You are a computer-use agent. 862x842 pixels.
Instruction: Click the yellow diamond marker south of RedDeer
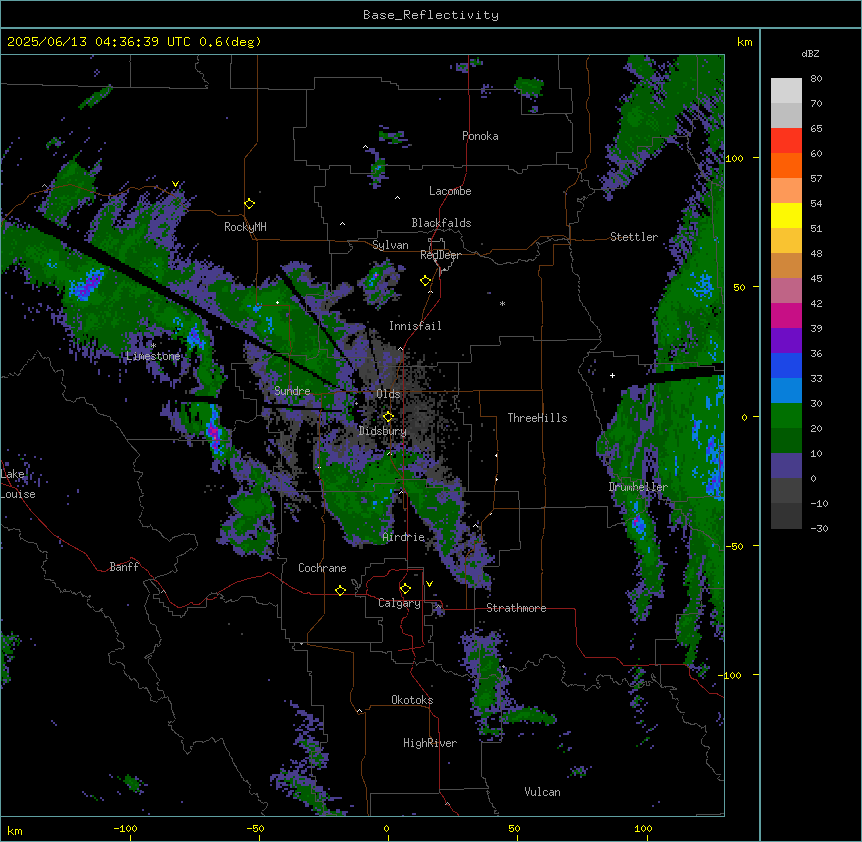425,281
